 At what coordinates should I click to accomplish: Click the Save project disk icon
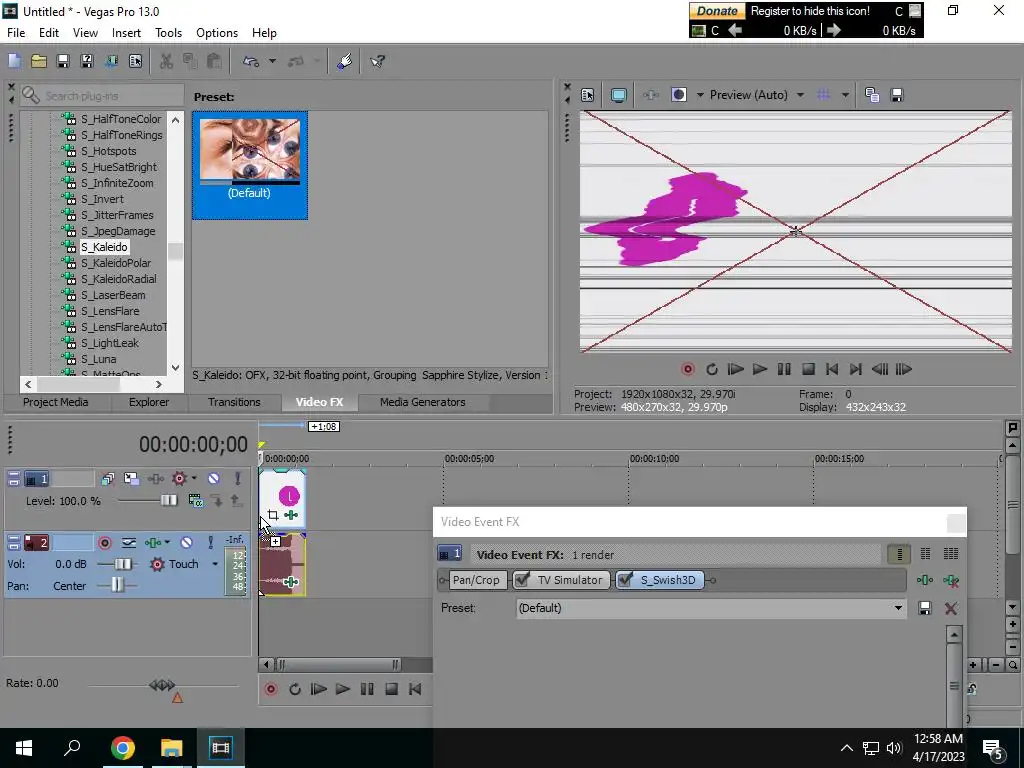tap(63, 61)
